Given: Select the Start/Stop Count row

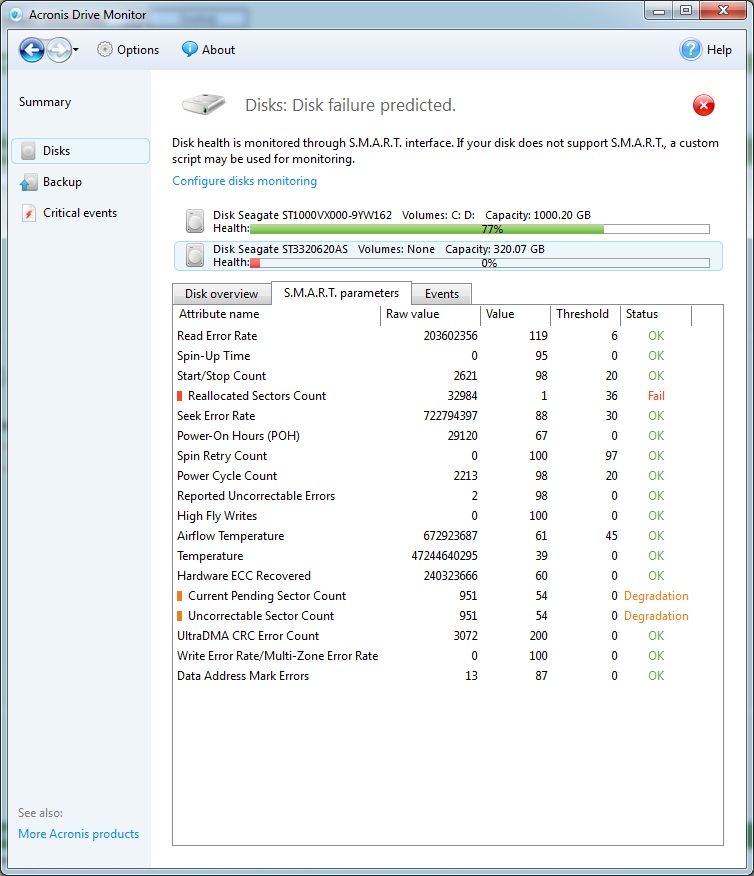Looking at the screenshot, I should 433,376.
